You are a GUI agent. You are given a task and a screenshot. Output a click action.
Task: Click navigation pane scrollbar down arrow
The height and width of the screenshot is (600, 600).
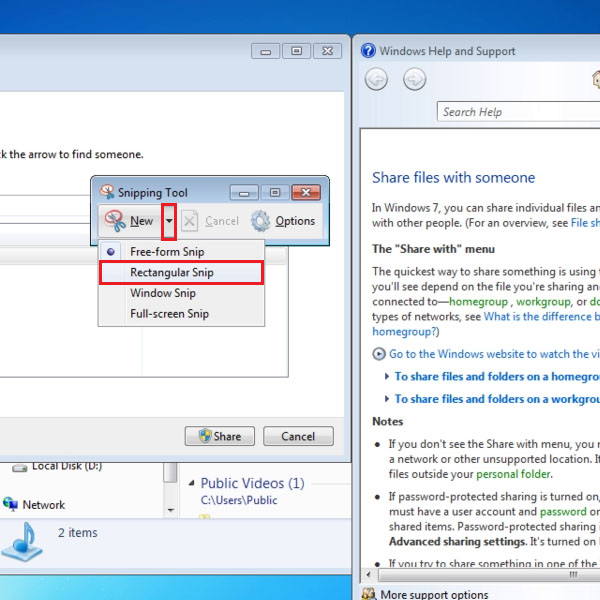pos(171,510)
